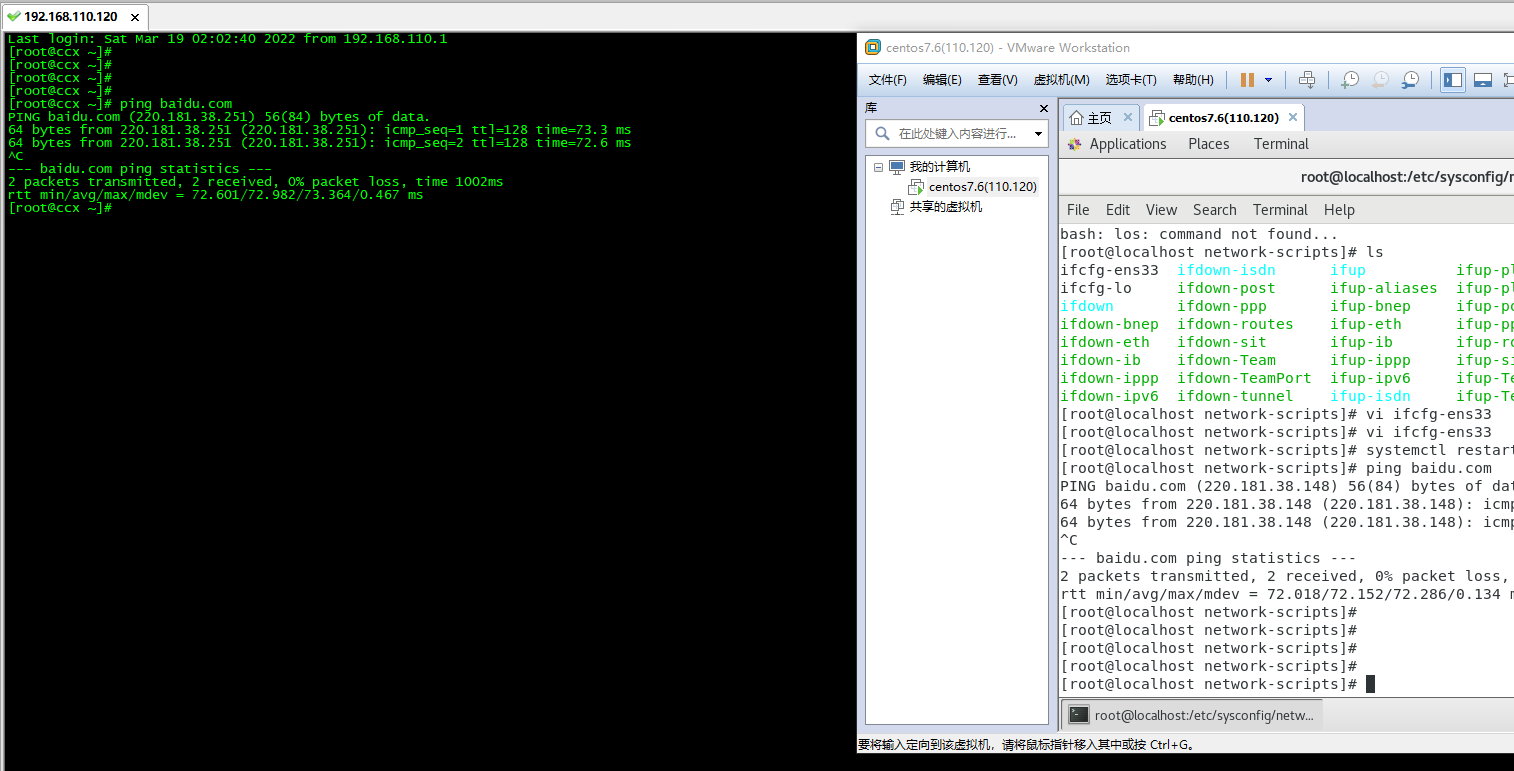Viewport: 1514px width, 771px height.
Task: Open the Terminal app menu in GNOME top bar
Action: (x=1281, y=144)
